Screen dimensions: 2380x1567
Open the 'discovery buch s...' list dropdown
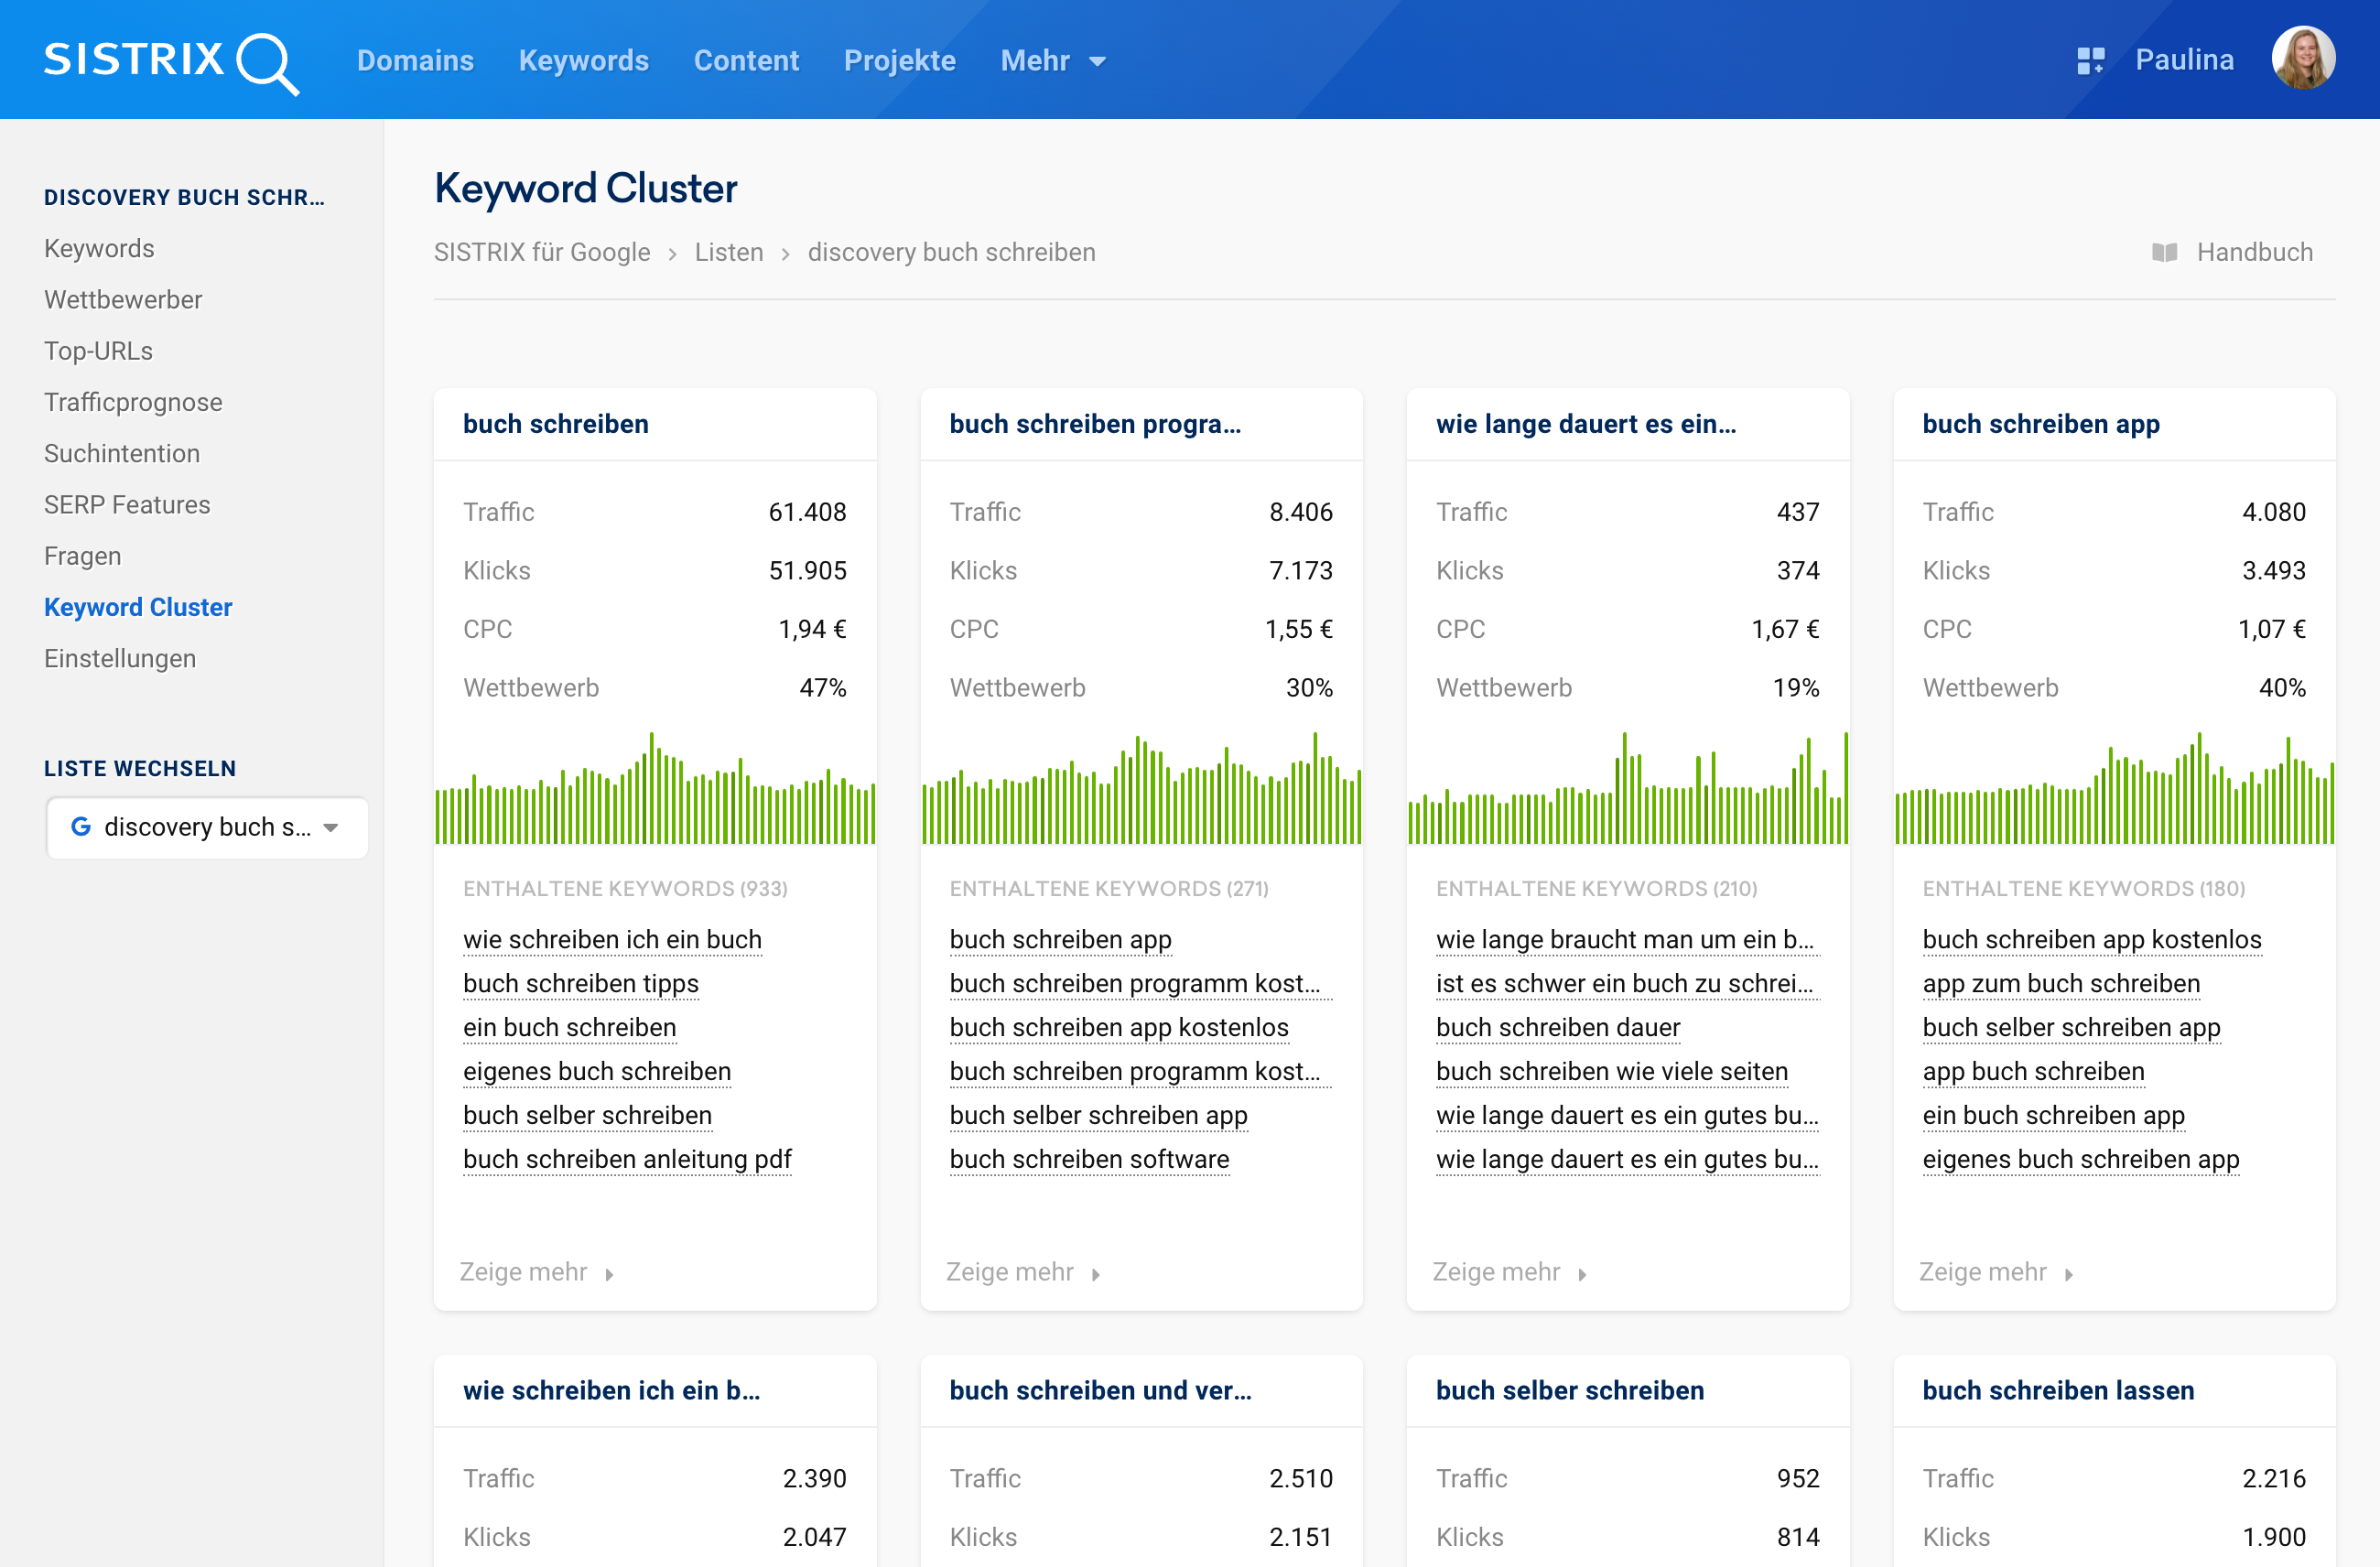point(208,827)
